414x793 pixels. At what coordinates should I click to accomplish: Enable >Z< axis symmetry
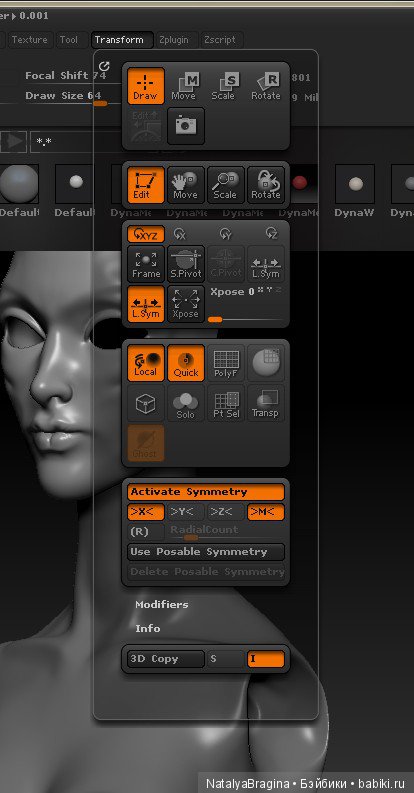pyautogui.click(x=225, y=512)
